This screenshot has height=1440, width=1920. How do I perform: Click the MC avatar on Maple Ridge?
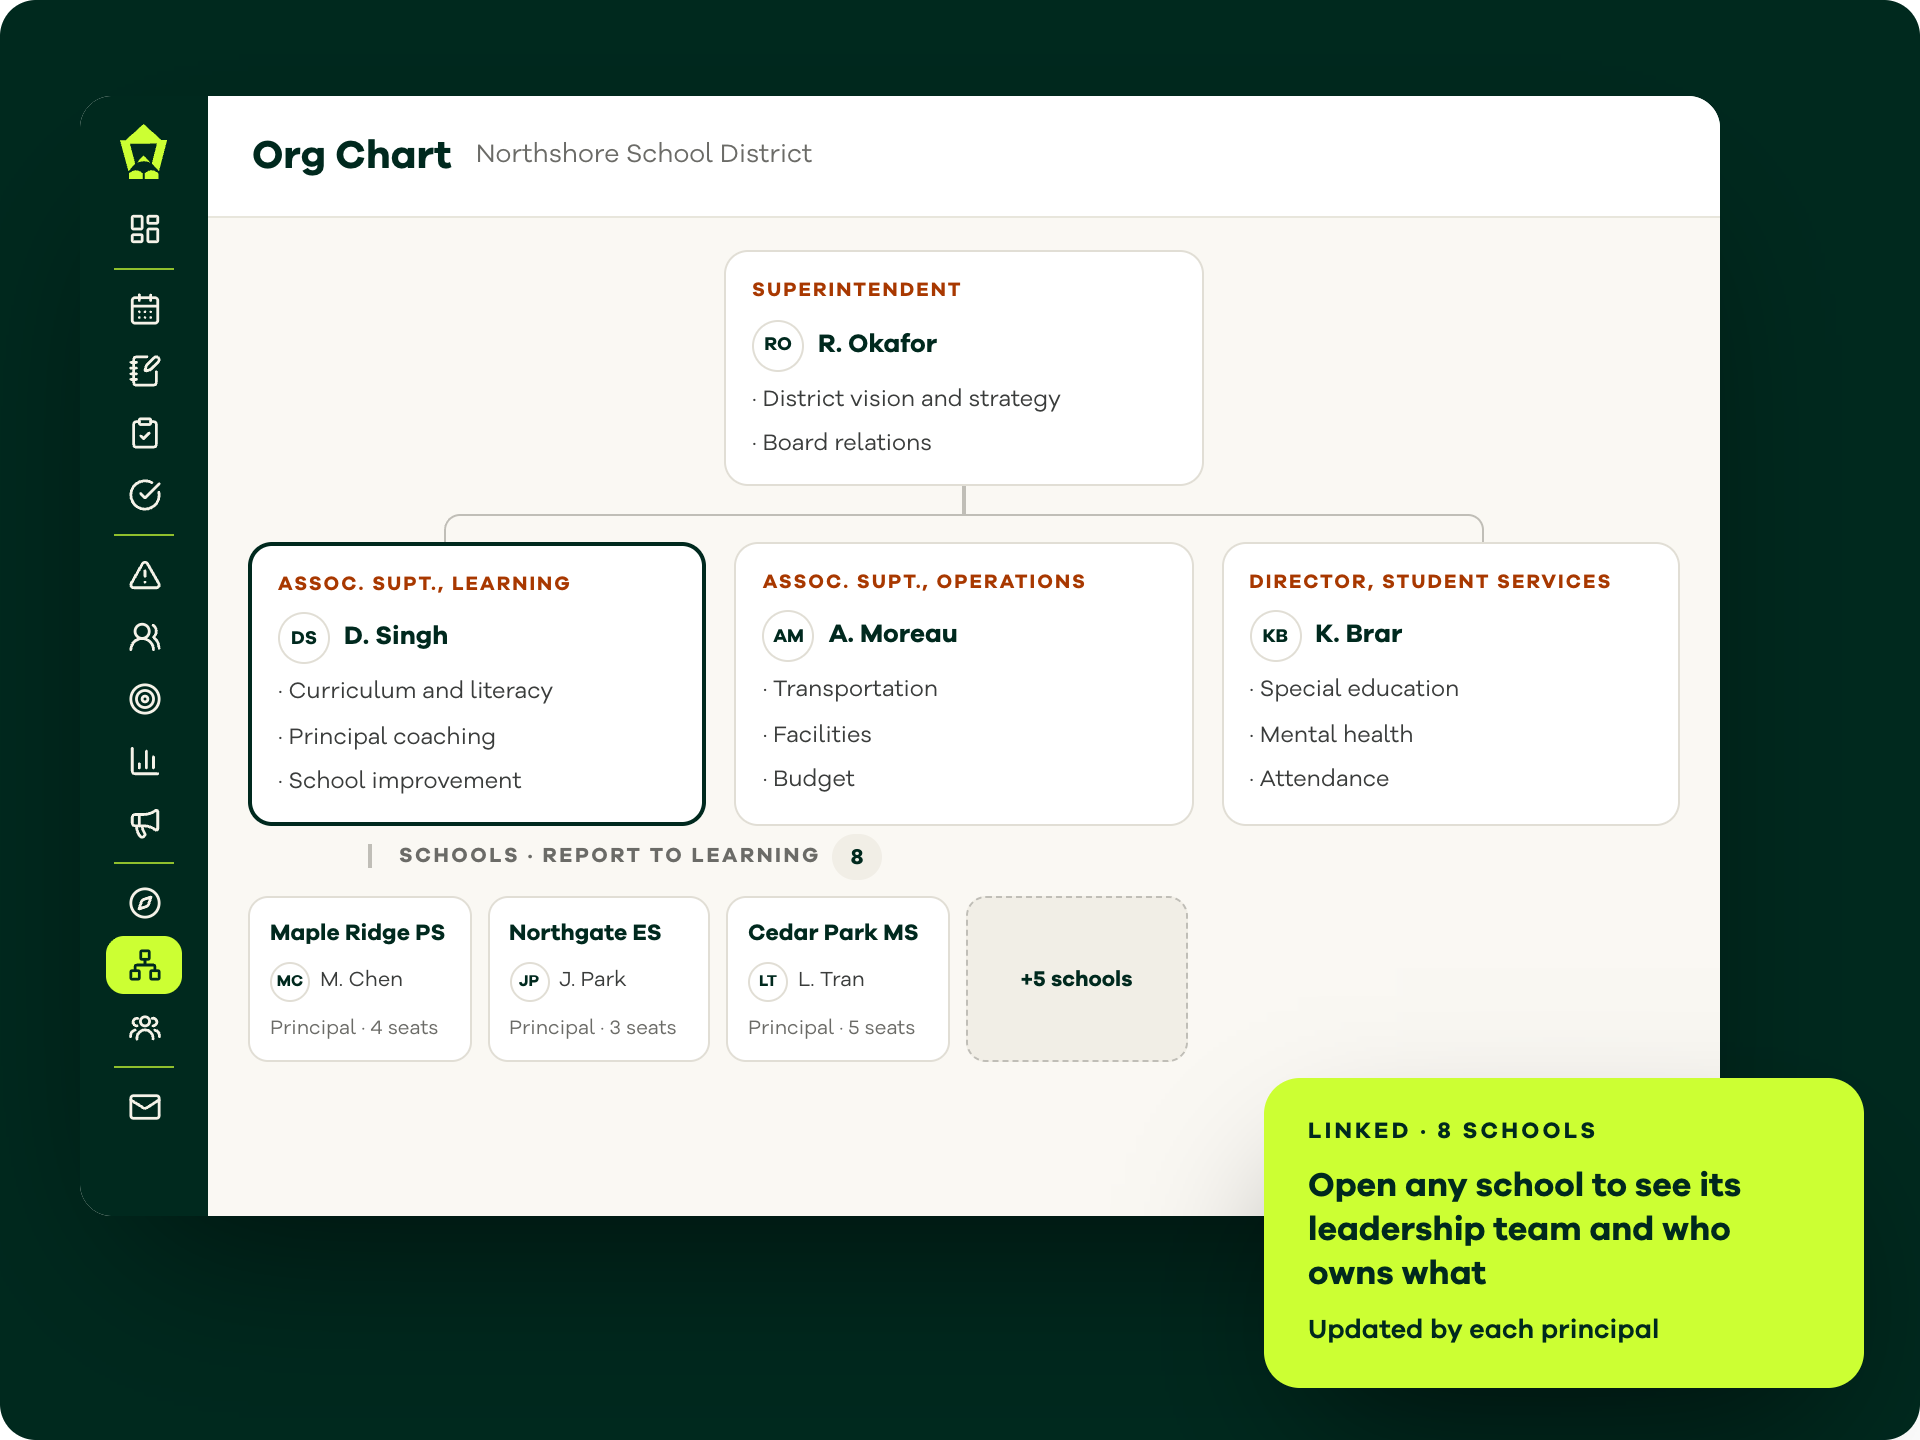click(290, 981)
